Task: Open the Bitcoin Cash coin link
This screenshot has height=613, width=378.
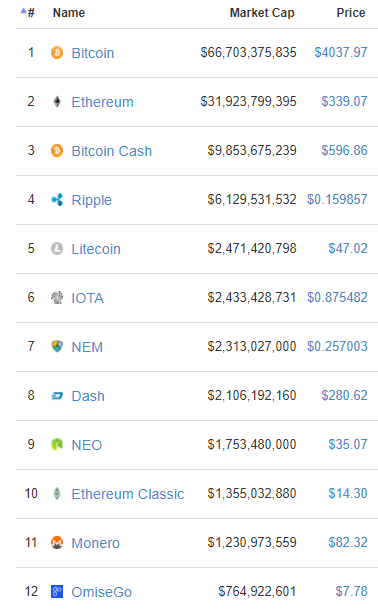Action: [112, 151]
